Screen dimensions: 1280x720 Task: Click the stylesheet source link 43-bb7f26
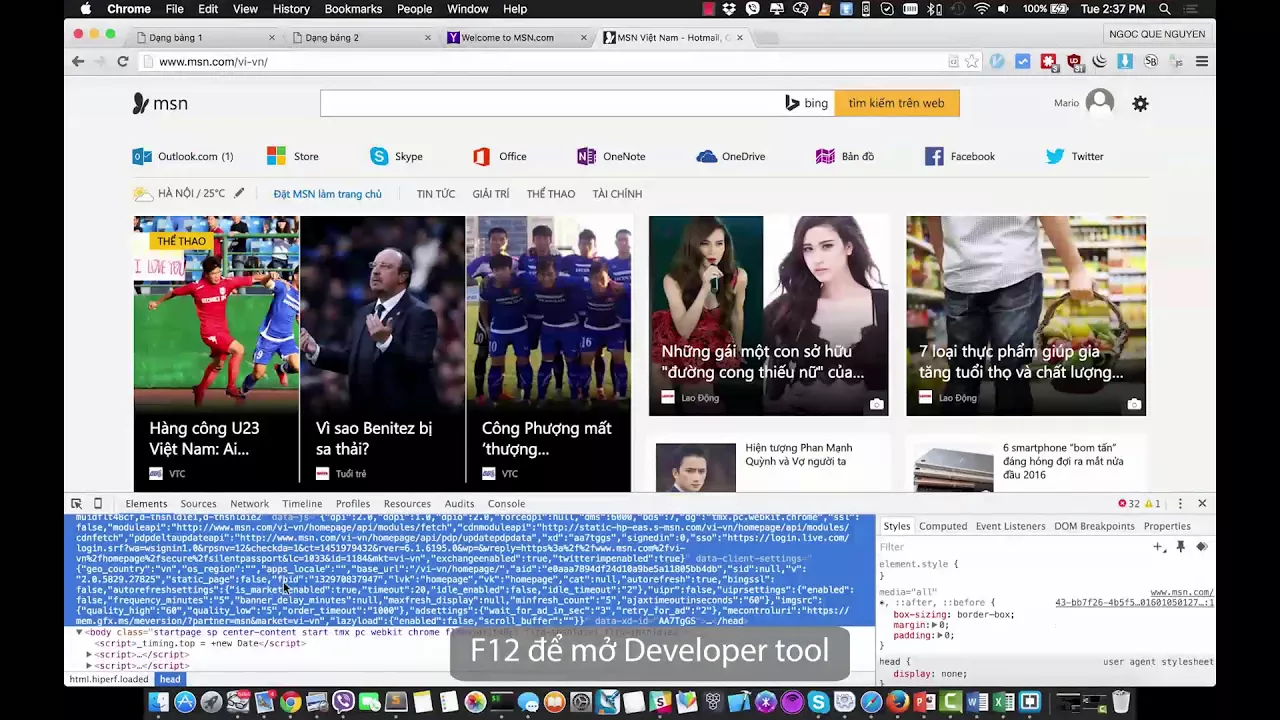(1134, 603)
